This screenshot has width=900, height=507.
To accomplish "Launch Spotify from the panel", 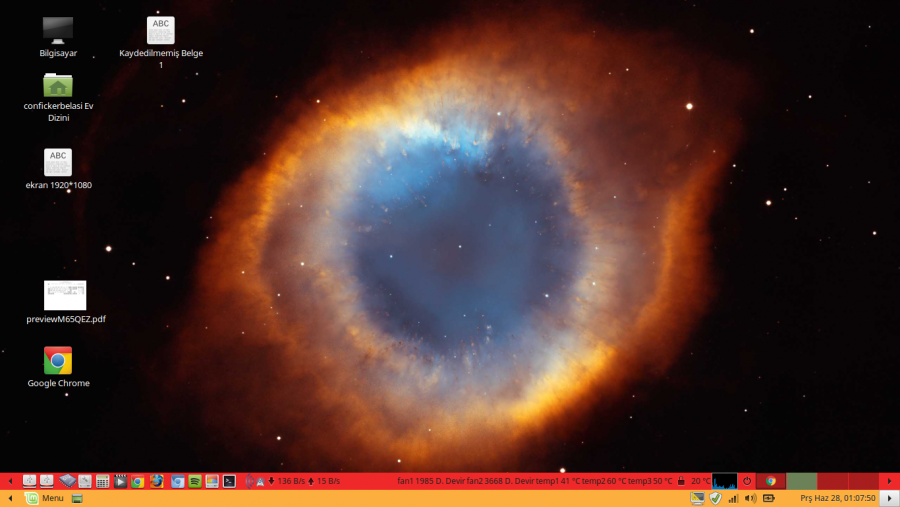I will point(195,481).
